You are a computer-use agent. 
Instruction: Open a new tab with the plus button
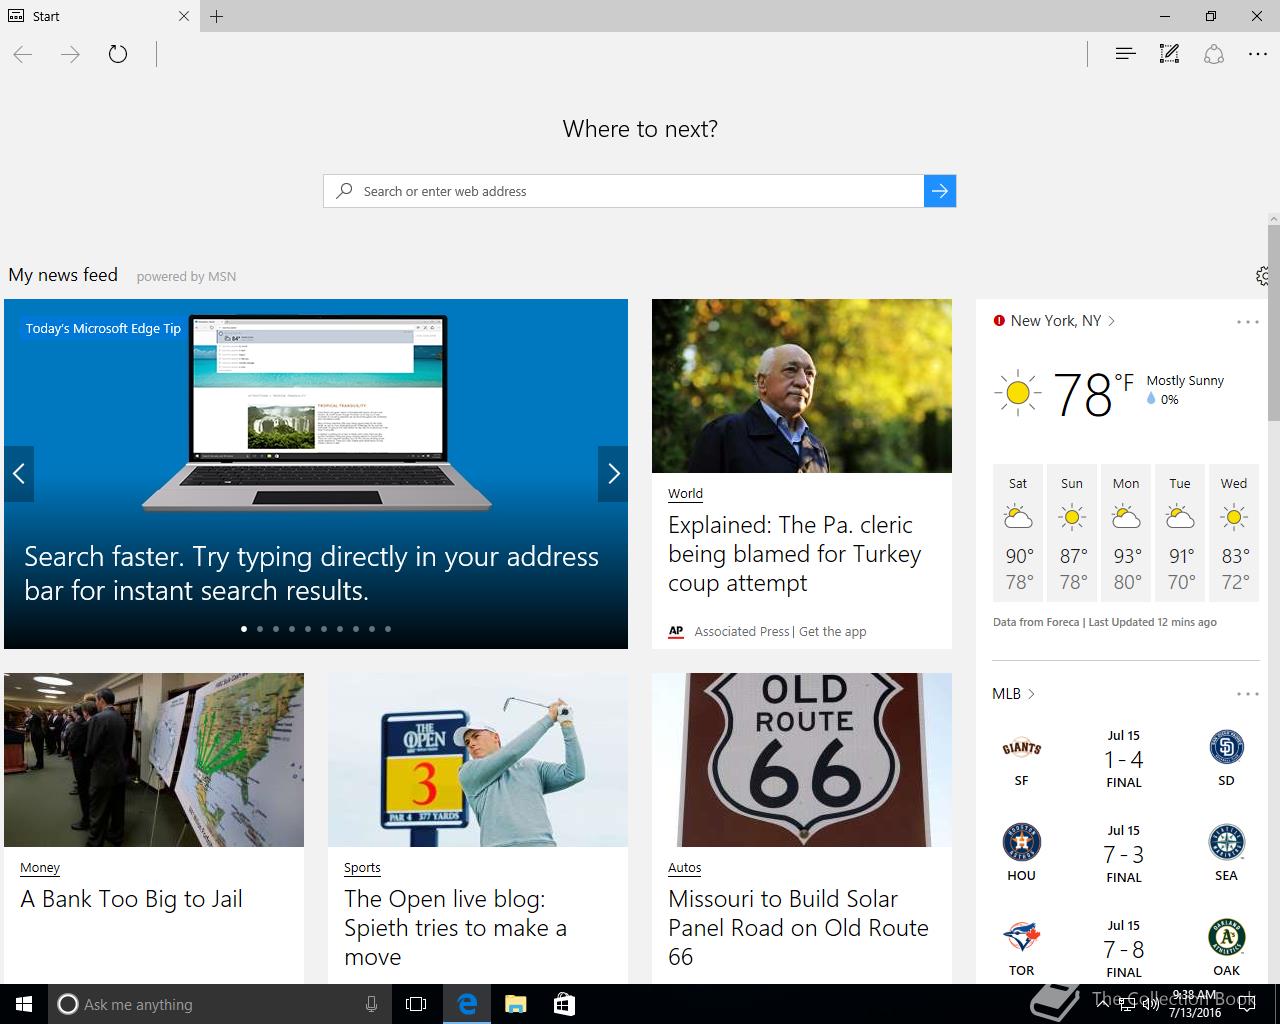click(217, 16)
